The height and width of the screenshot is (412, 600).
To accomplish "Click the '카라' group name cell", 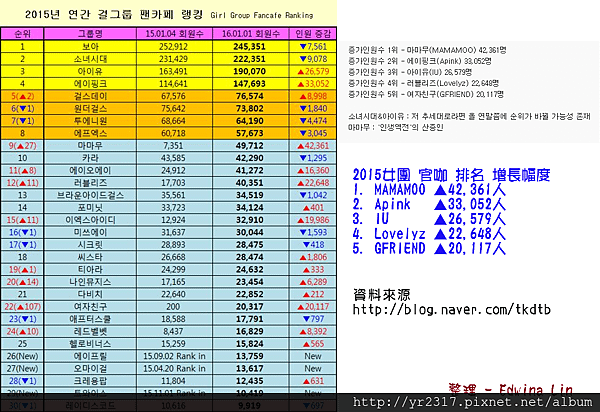I will pos(90,158).
